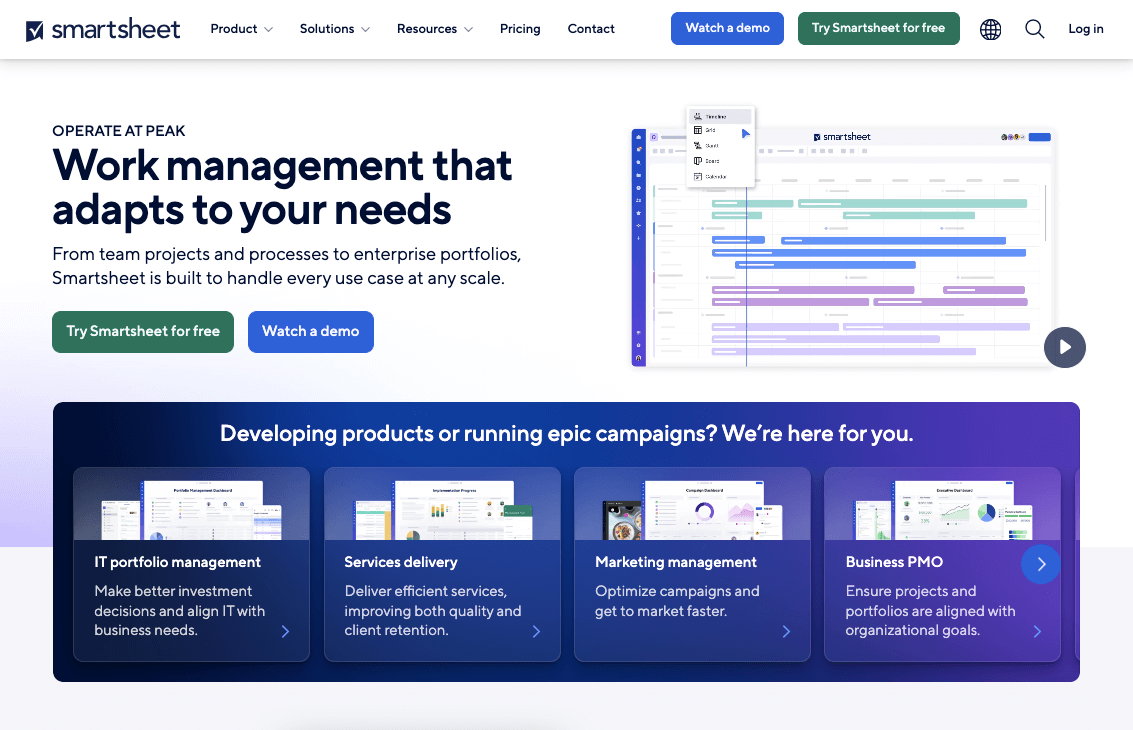Click the arrow on the Business PMO card
Screen dimensions: 1133x730
point(1037,631)
